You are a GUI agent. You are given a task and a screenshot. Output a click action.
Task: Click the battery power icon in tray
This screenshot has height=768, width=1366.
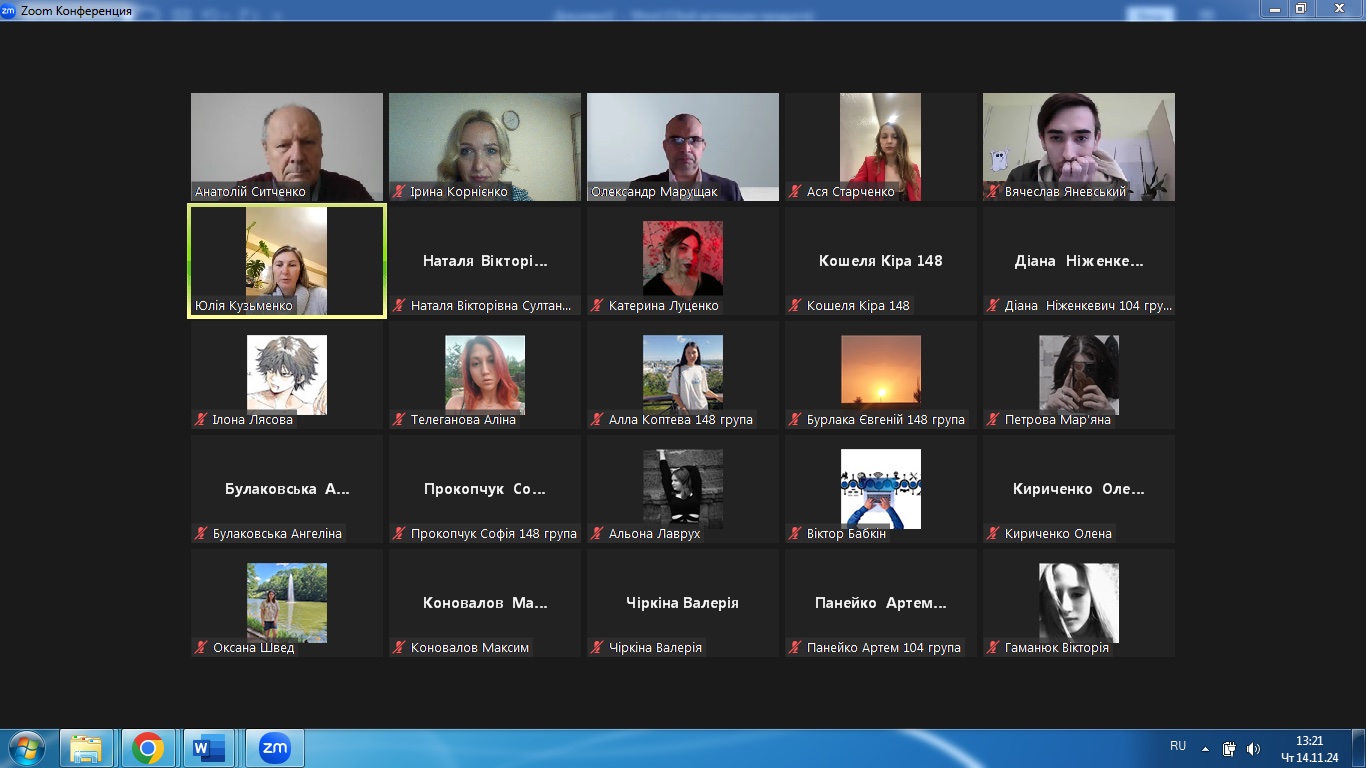(1229, 748)
